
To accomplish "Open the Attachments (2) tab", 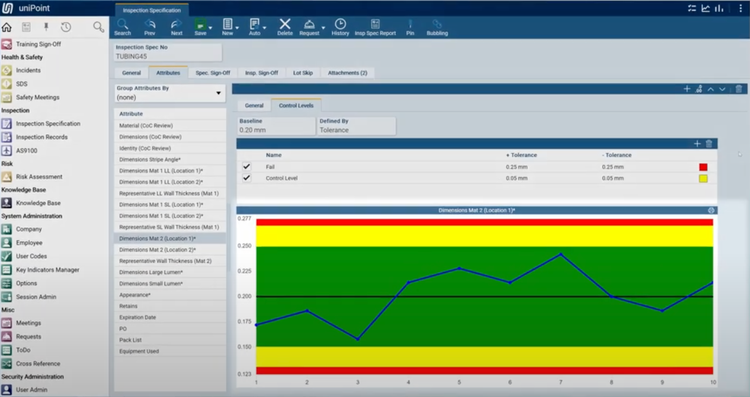I will tap(347, 73).
